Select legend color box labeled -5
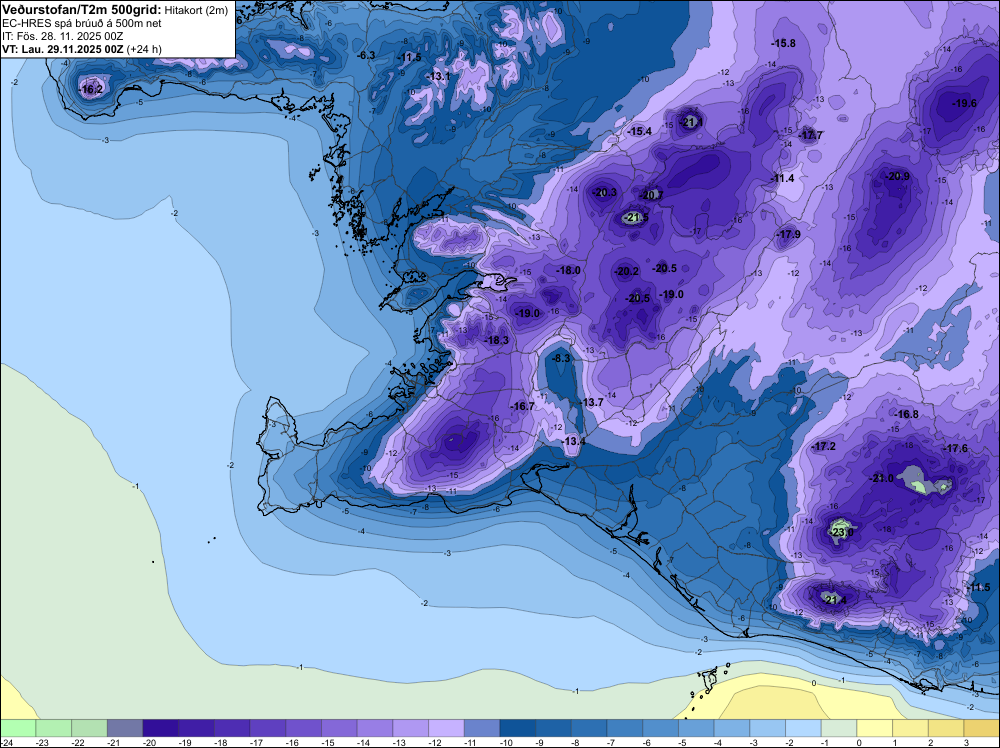Image resolution: width=1000 pixels, height=748 pixels. pos(696,728)
